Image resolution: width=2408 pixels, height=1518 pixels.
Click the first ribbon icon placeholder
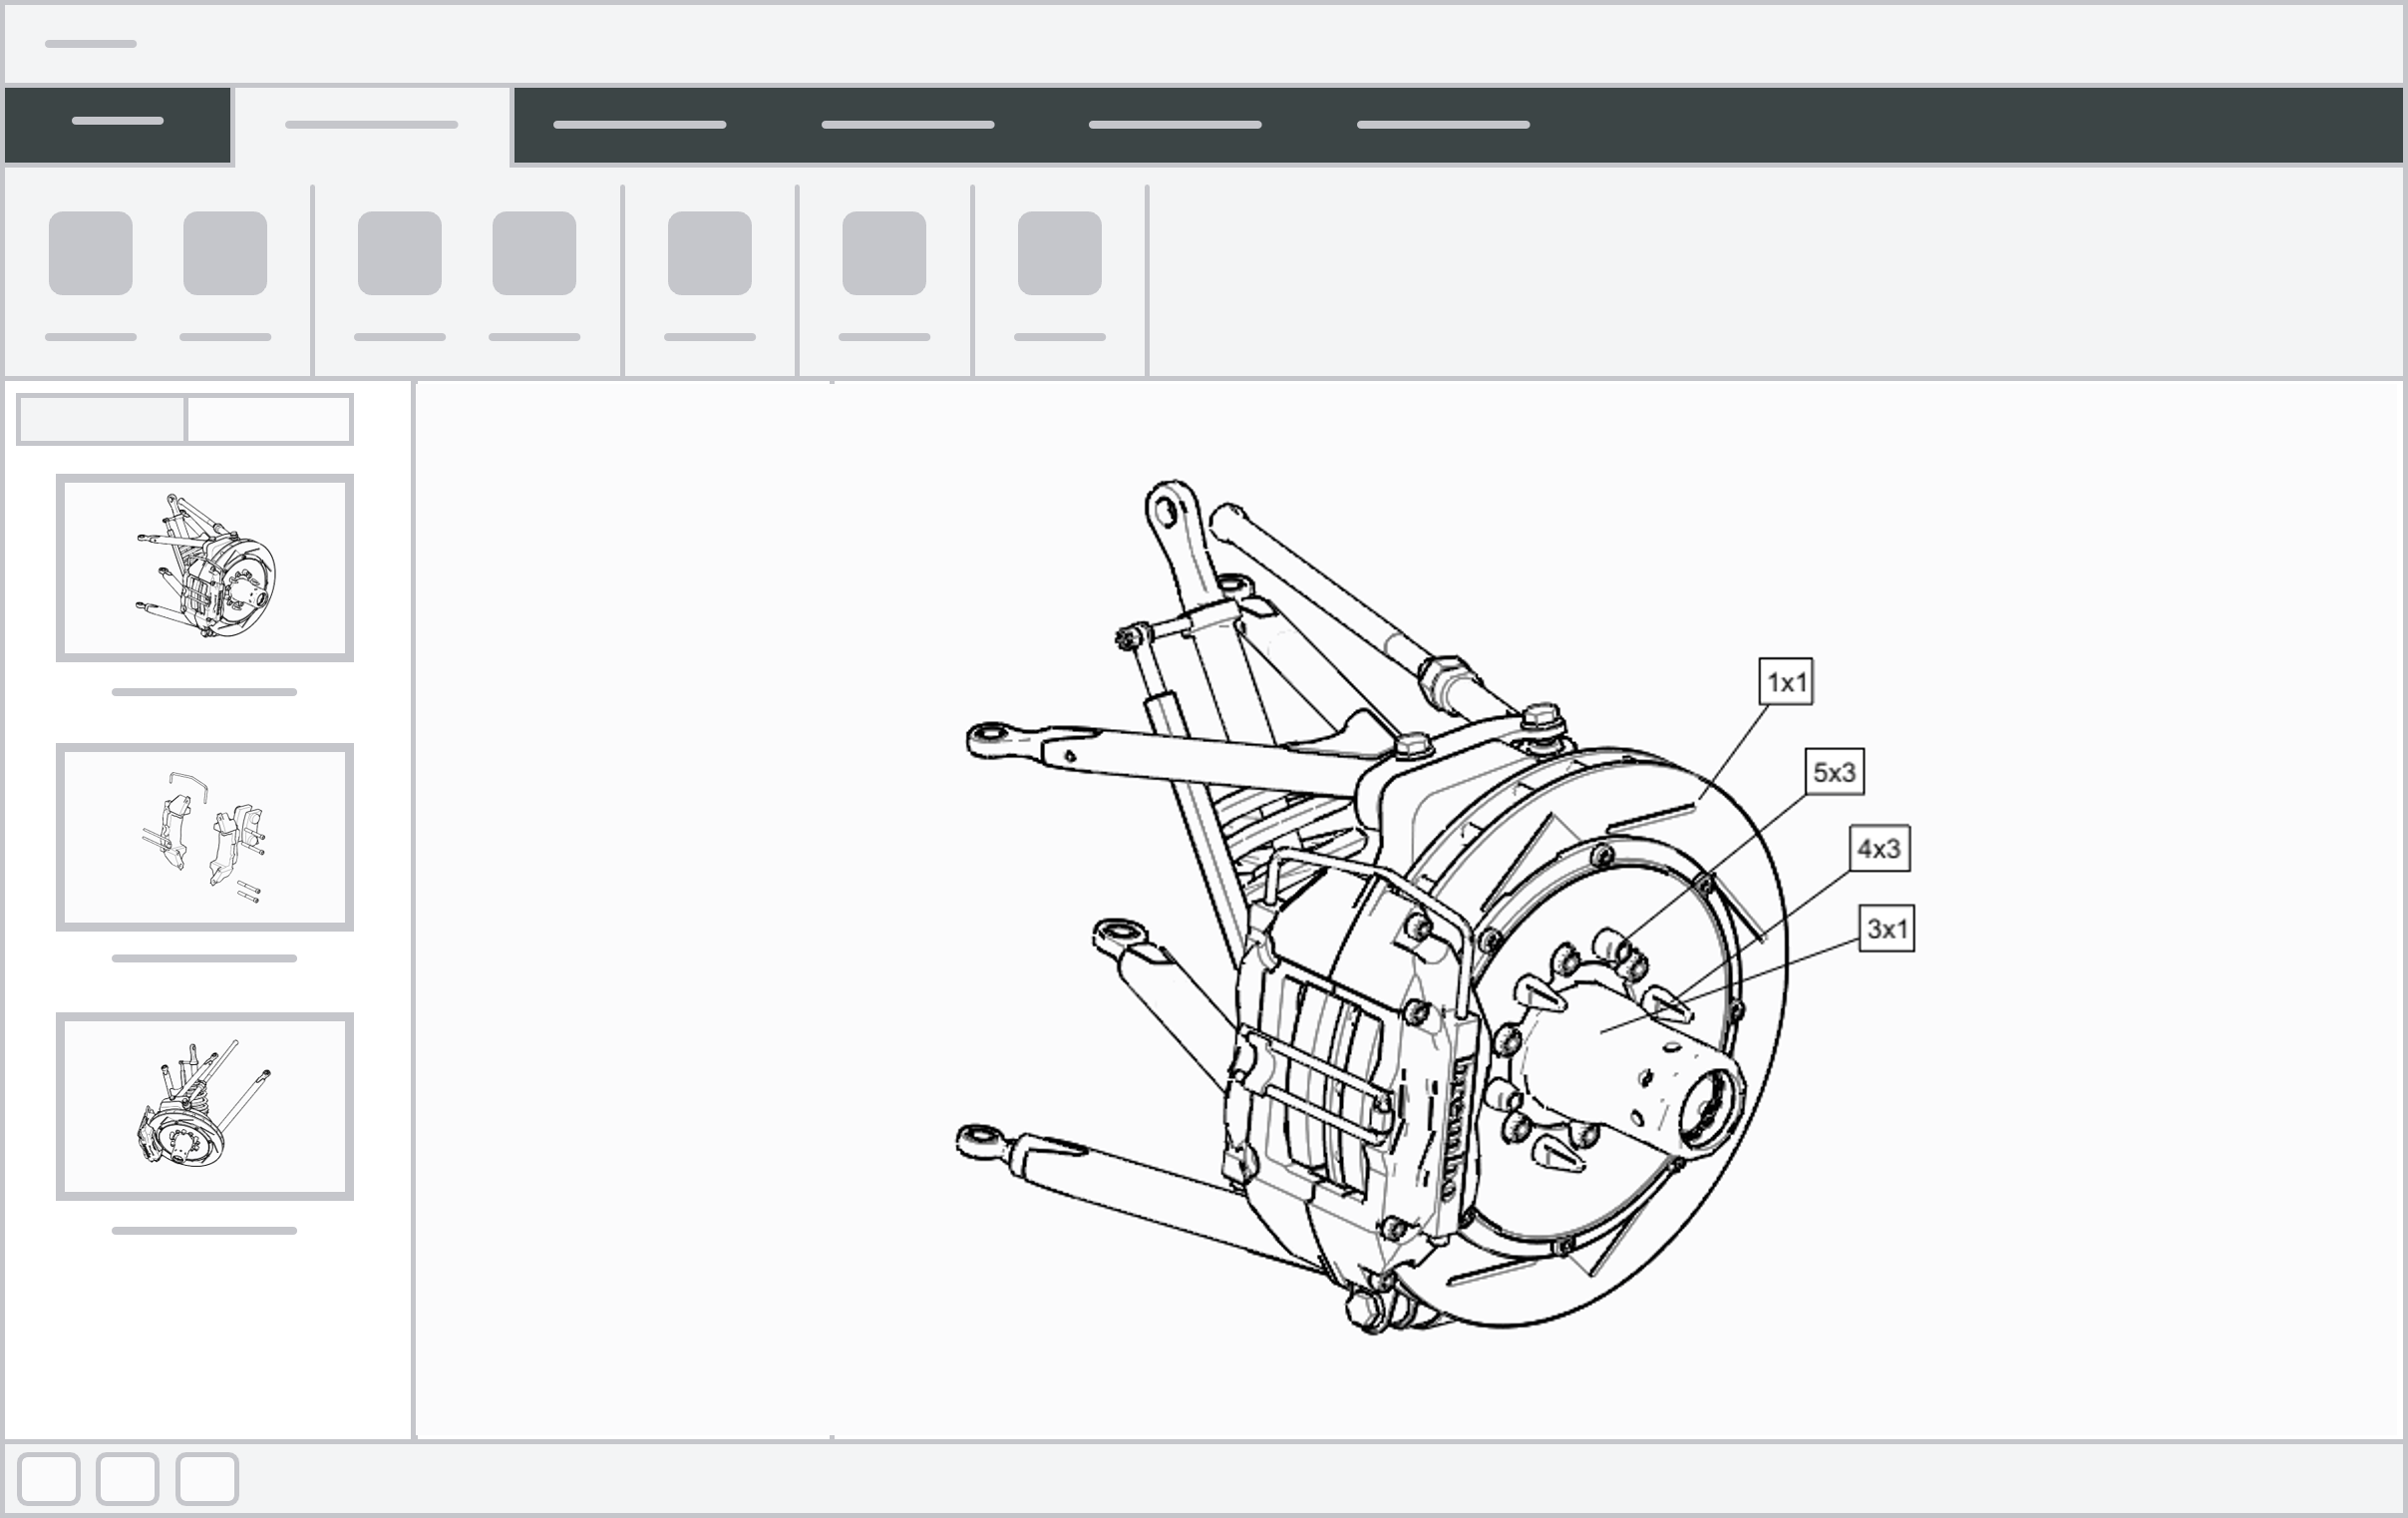(91, 253)
